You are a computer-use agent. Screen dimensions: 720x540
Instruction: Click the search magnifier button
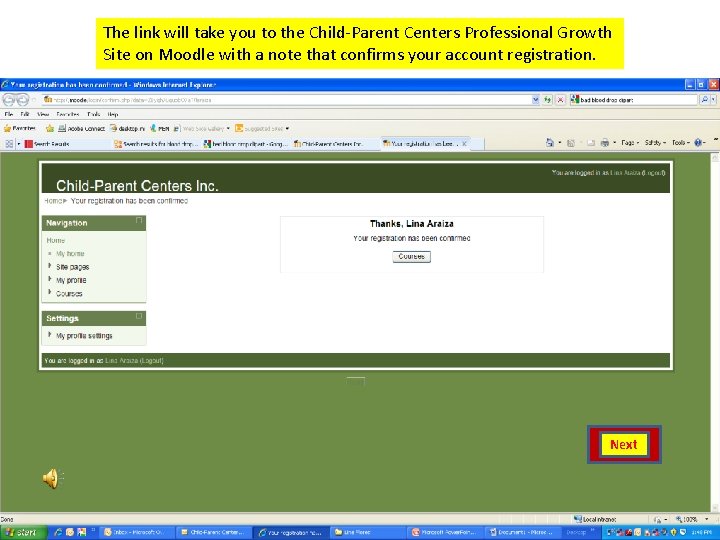704,100
